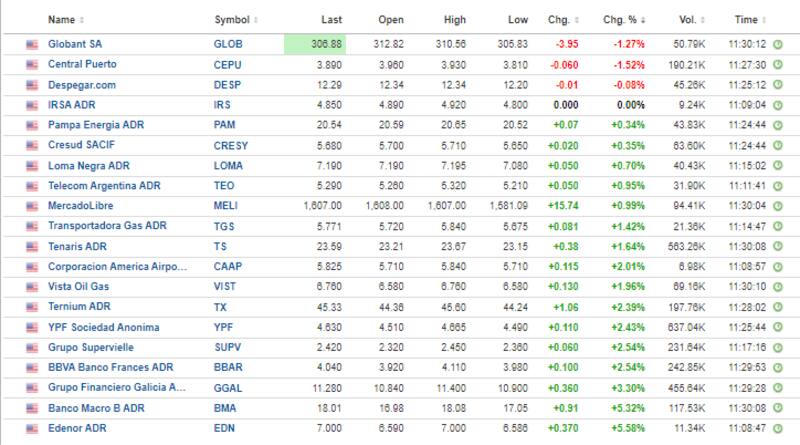Viewport: 800px width, 445px height.
Task: Open the Pampa Energia ADR link
Action: tap(96, 125)
